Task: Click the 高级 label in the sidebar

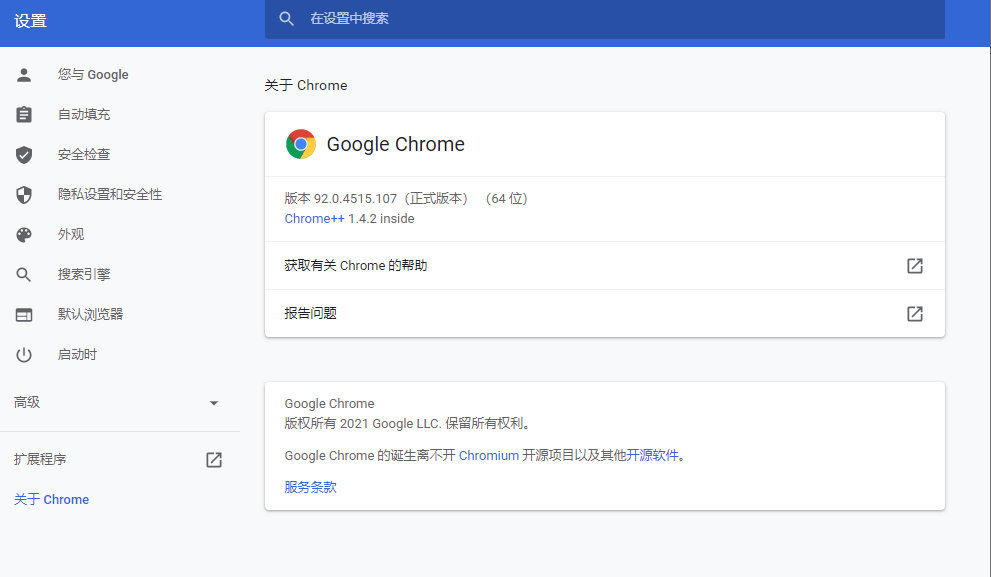Action: (x=27, y=403)
